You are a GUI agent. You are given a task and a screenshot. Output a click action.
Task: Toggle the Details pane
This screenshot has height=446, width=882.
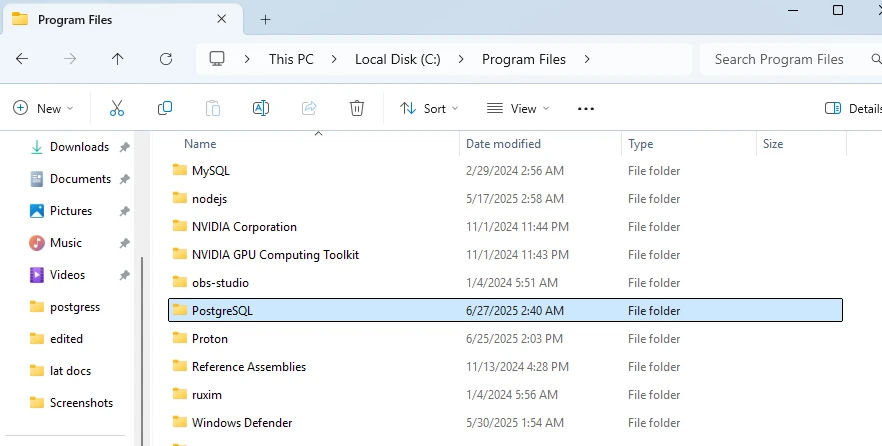click(853, 109)
